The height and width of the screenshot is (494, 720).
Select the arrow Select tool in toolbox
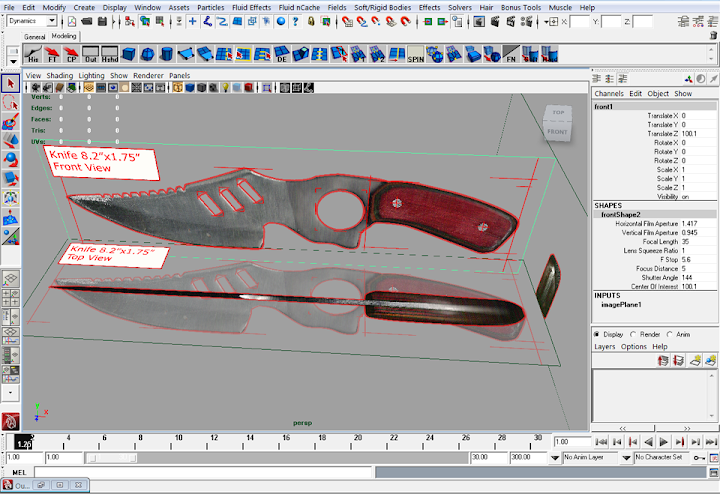point(10,83)
